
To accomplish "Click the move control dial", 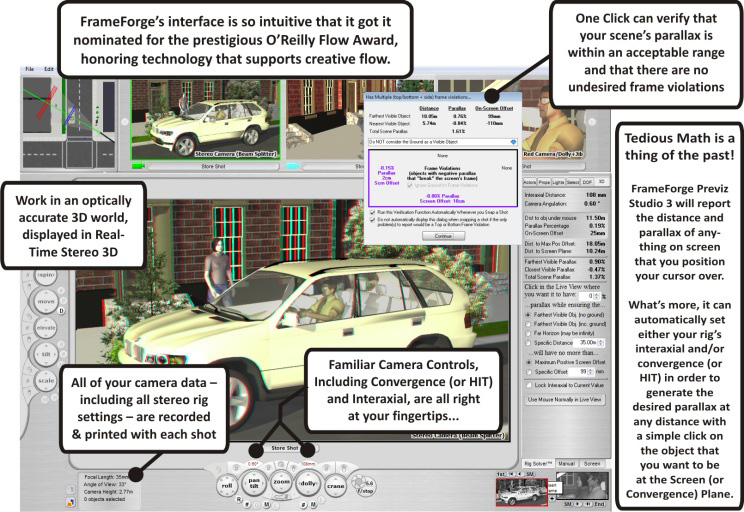I will click(x=46, y=302).
